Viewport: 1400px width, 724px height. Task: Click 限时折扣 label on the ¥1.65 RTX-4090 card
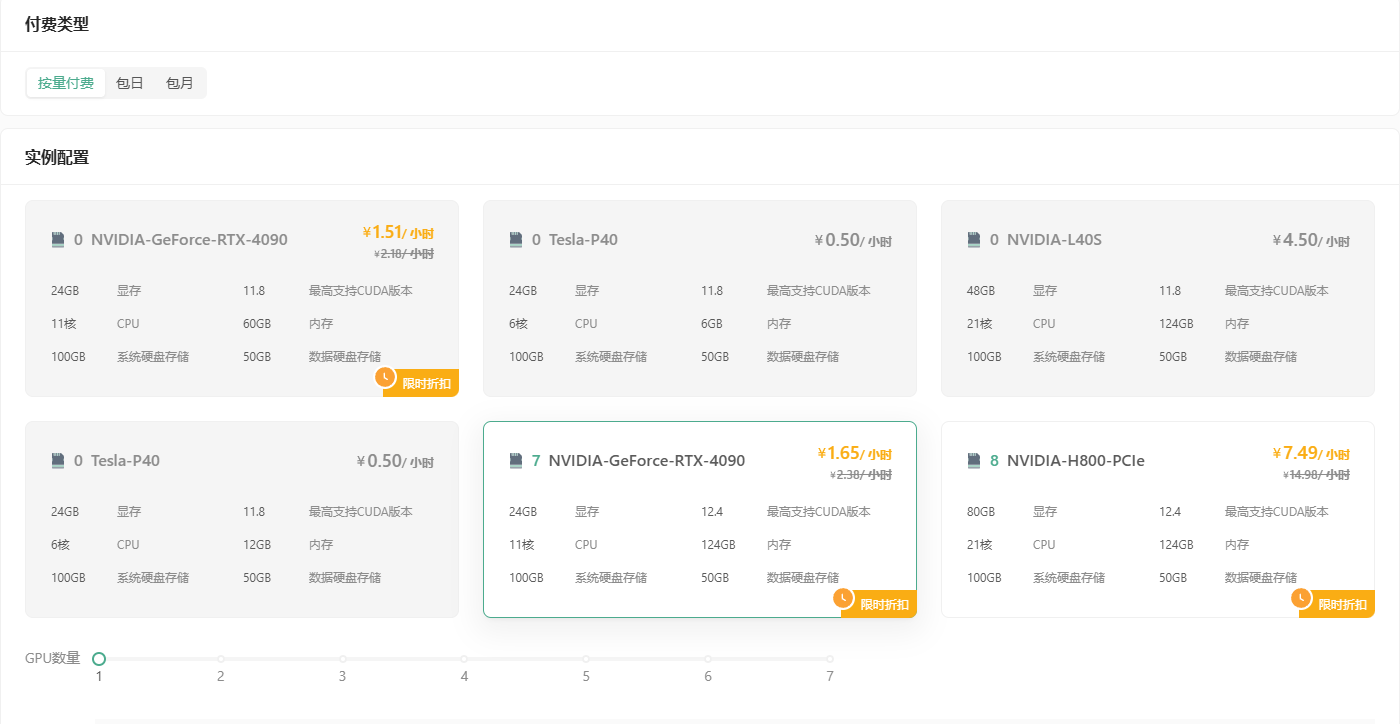pyautogui.click(x=884, y=605)
